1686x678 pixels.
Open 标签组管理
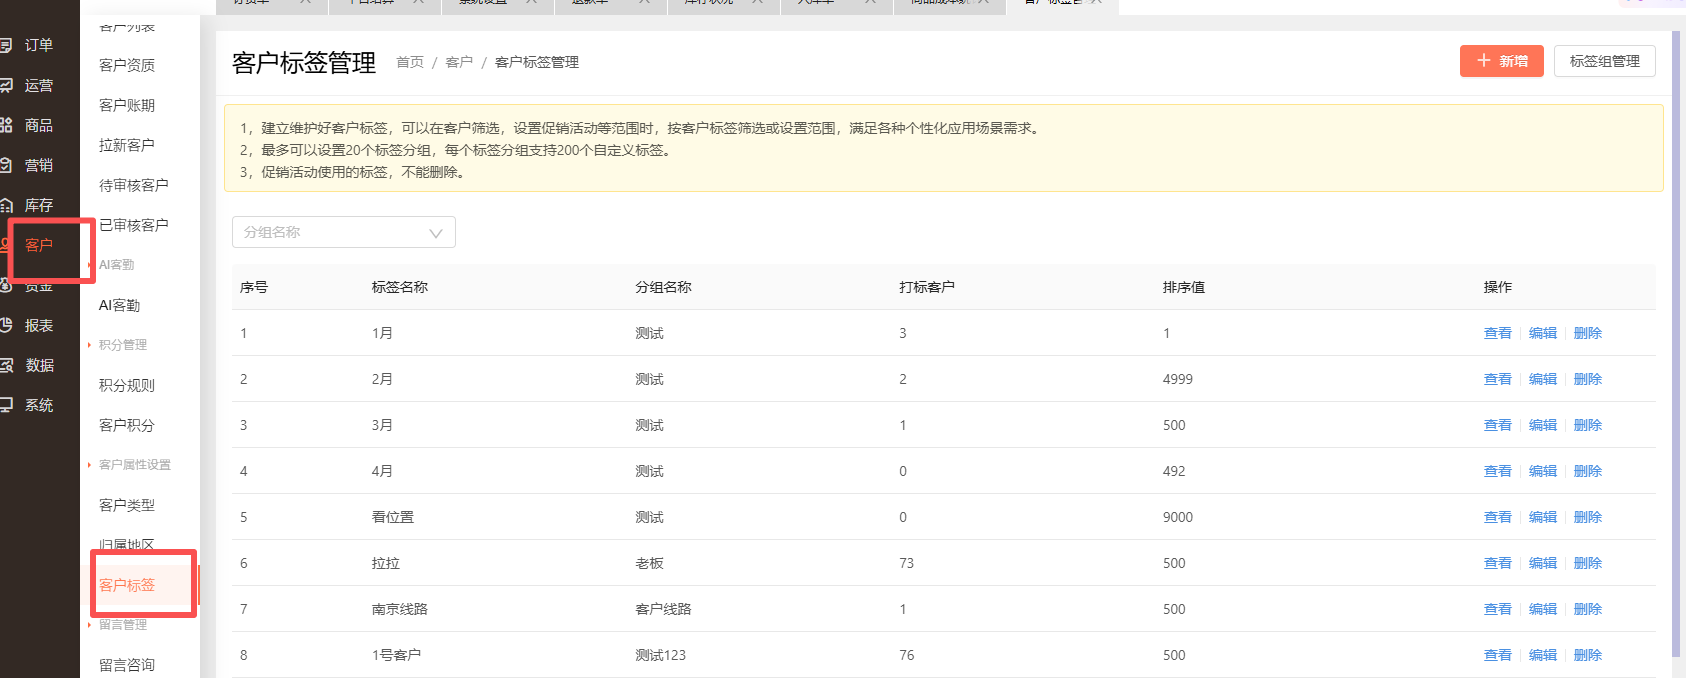pyautogui.click(x=1604, y=61)
